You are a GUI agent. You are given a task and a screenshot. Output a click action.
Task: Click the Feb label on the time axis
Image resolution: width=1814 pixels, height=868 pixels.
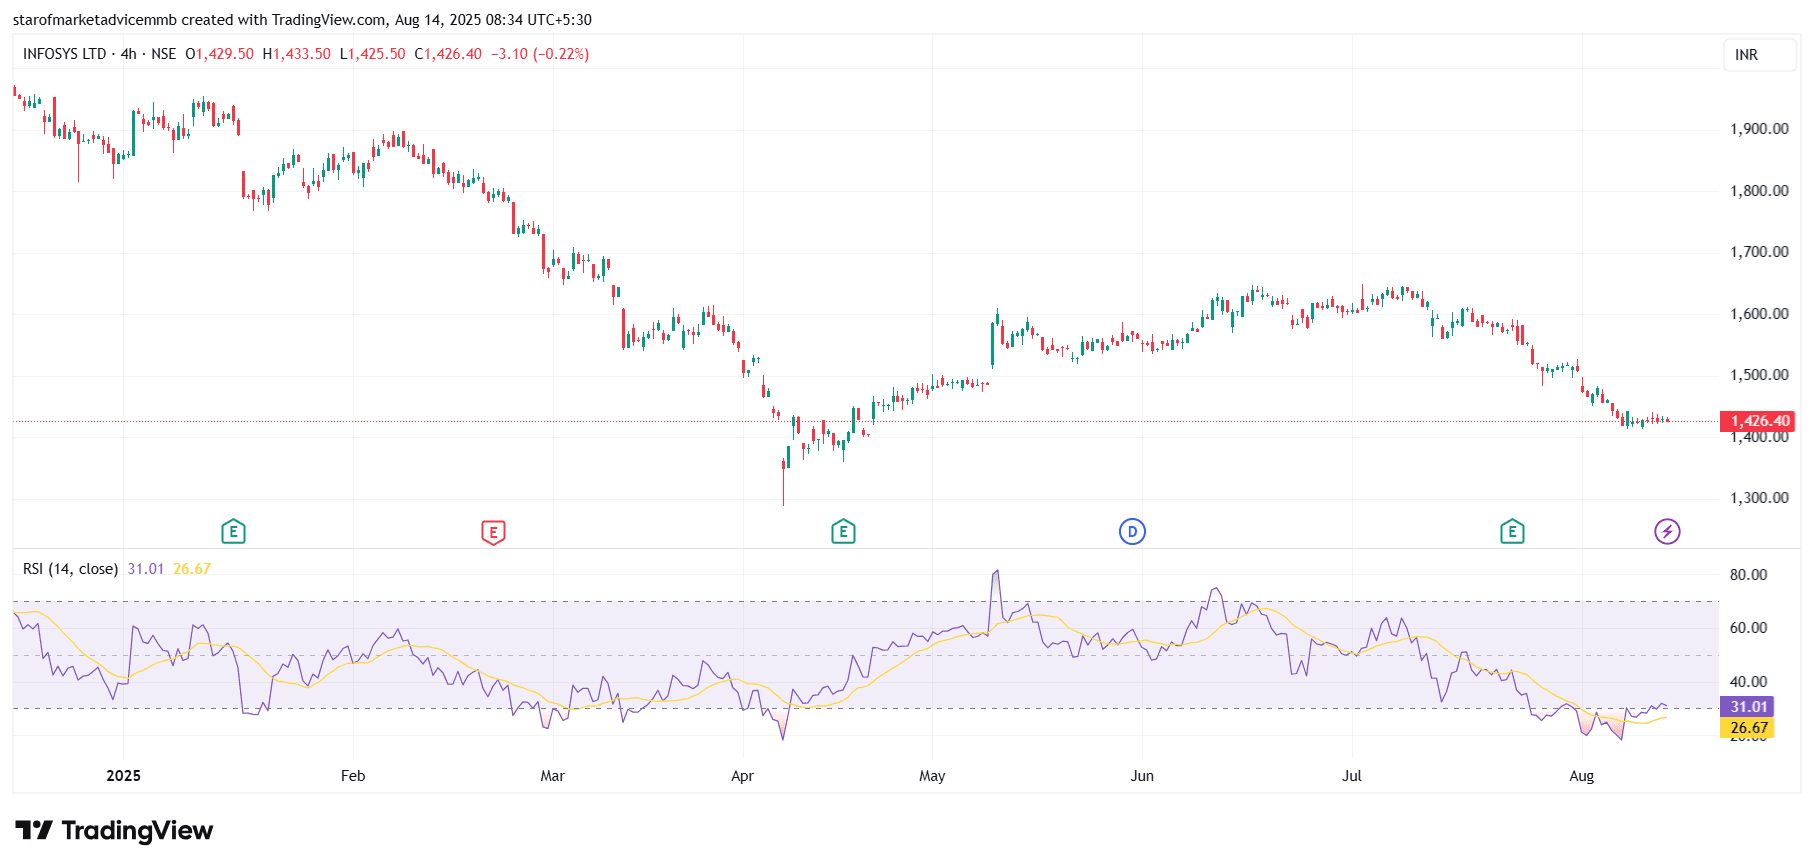pos(353,776)
